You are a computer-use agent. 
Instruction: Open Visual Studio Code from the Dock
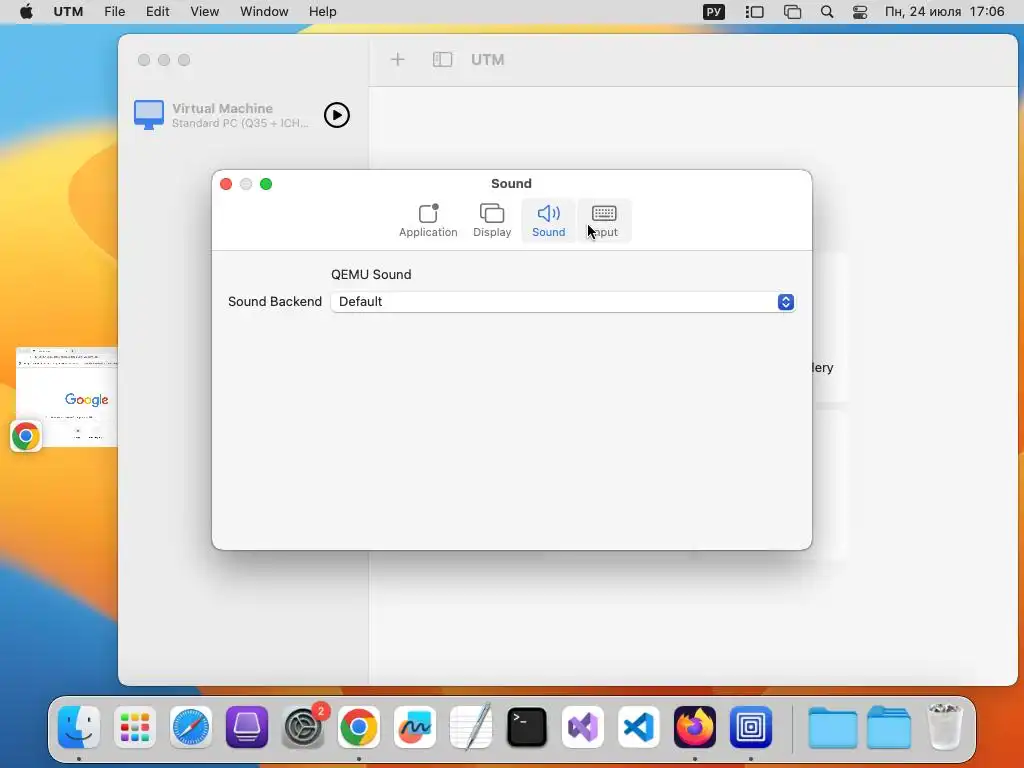click(639, 727)
